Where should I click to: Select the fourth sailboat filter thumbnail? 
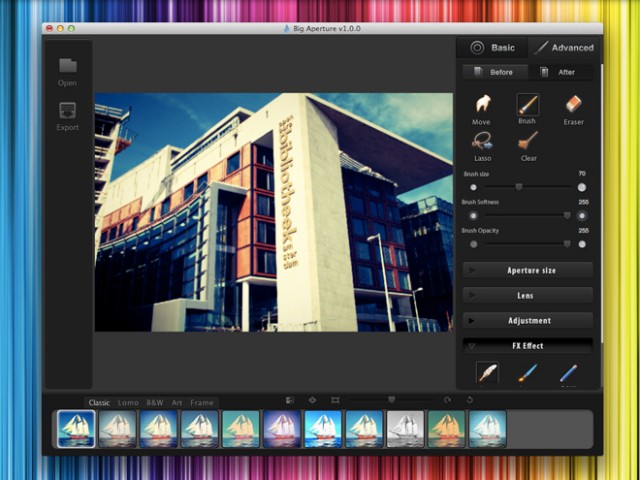click(200, 429)
